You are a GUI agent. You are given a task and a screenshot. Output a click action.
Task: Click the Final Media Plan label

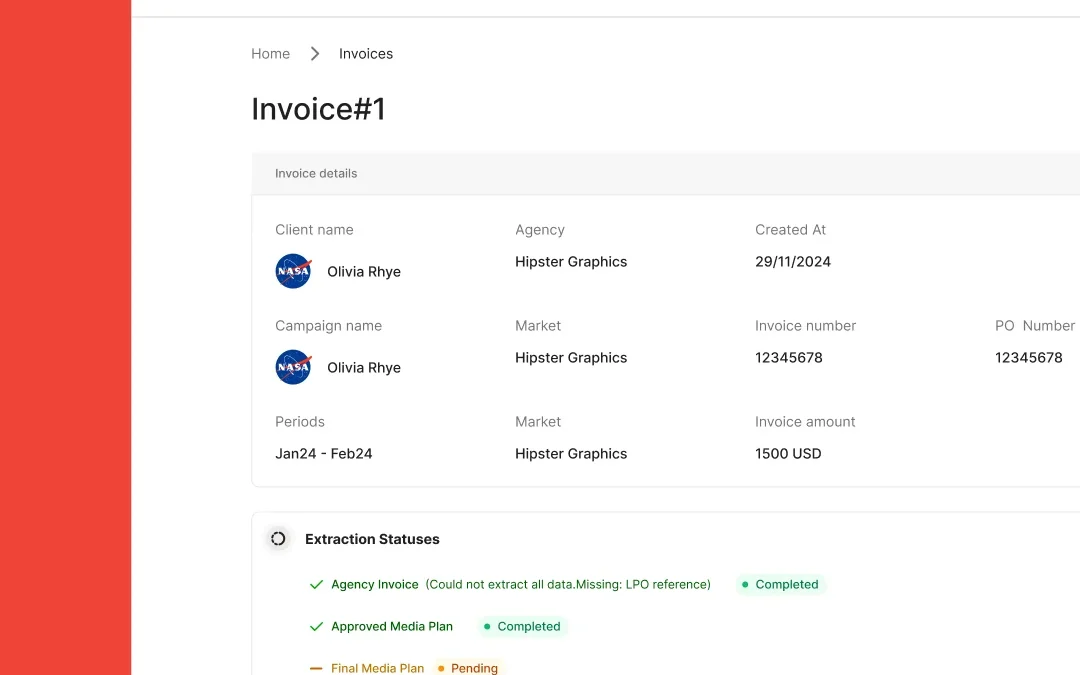tap(377, 668)
